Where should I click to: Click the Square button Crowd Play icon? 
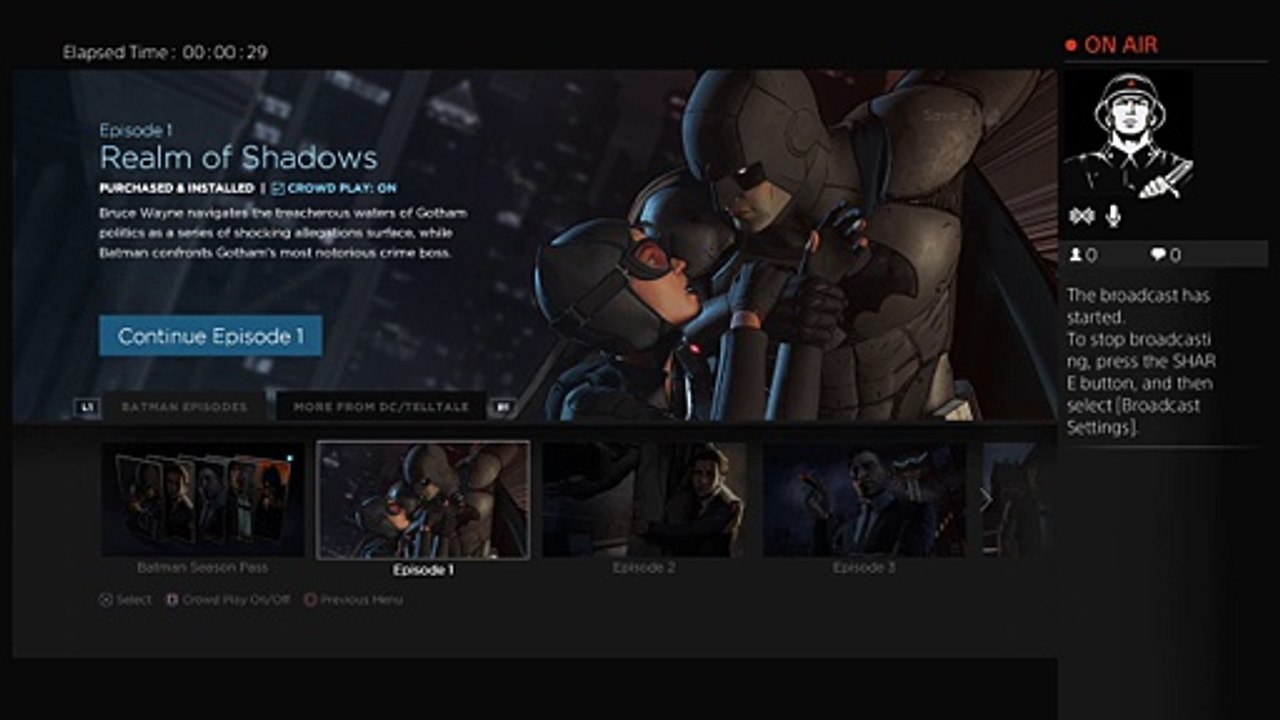(x=172, y=600)
